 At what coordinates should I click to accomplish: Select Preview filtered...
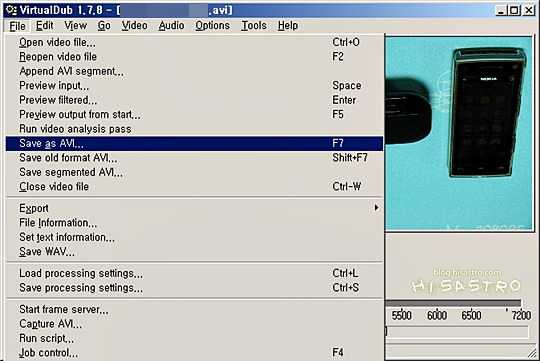pyautogui.click(x=194, y=100)
